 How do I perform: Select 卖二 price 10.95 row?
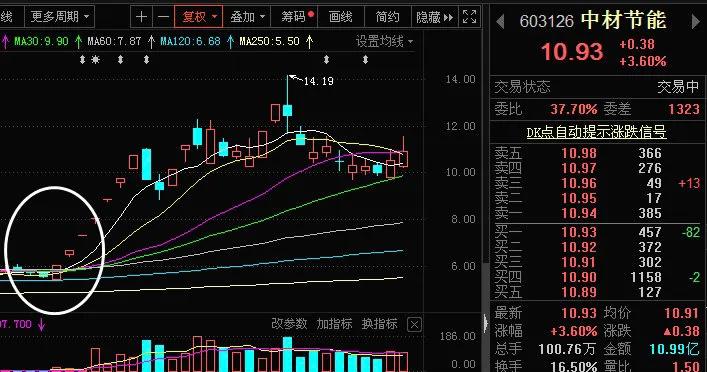coord(597,198)
